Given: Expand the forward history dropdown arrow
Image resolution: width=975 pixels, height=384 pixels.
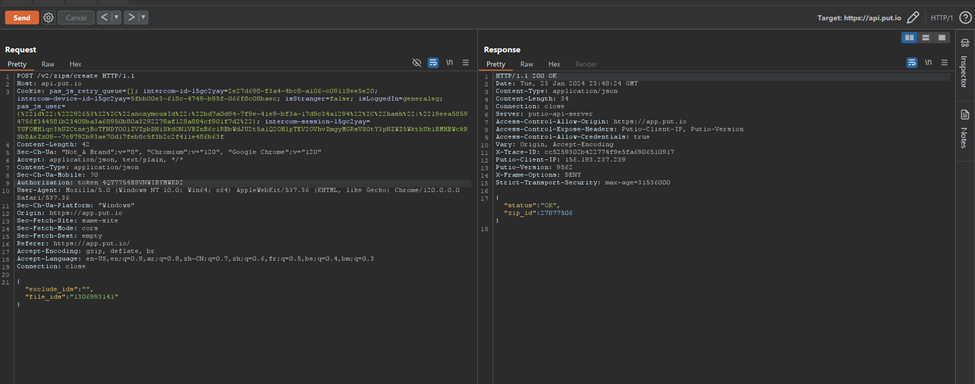Looking at the screenshot, I should click(144, 17).
